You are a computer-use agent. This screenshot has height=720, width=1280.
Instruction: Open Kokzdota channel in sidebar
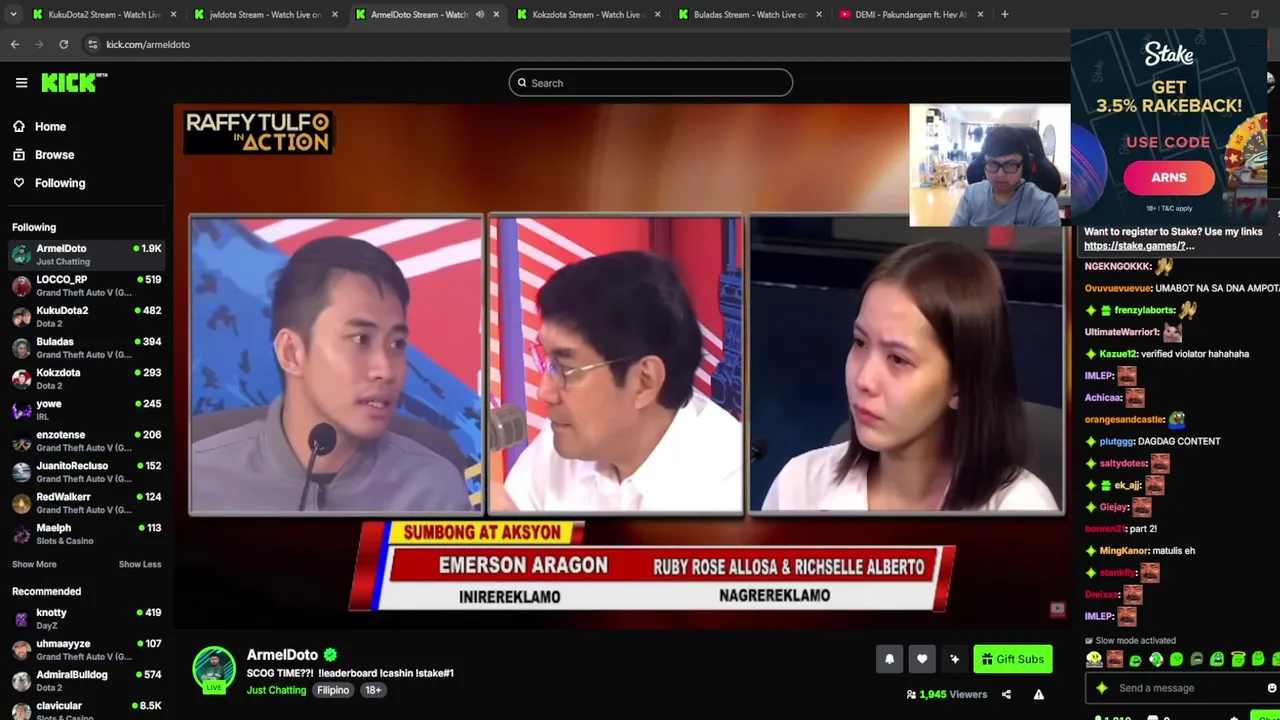pyautogui.click(x=87, y=379)
